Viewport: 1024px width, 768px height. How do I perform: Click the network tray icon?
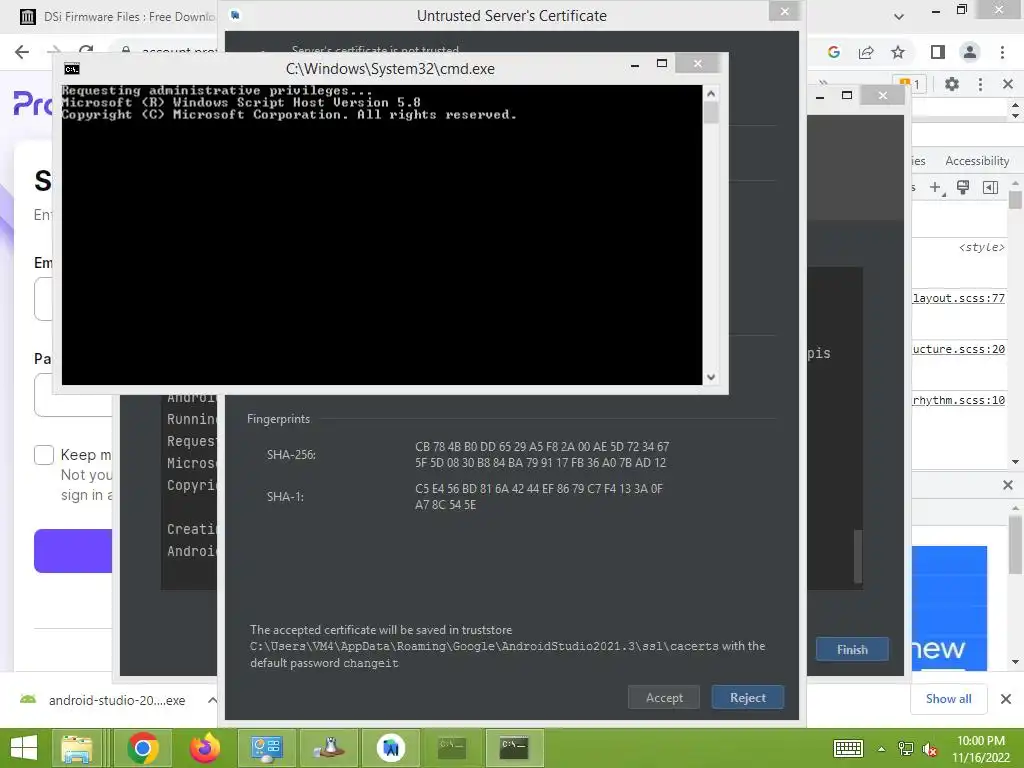906,749
